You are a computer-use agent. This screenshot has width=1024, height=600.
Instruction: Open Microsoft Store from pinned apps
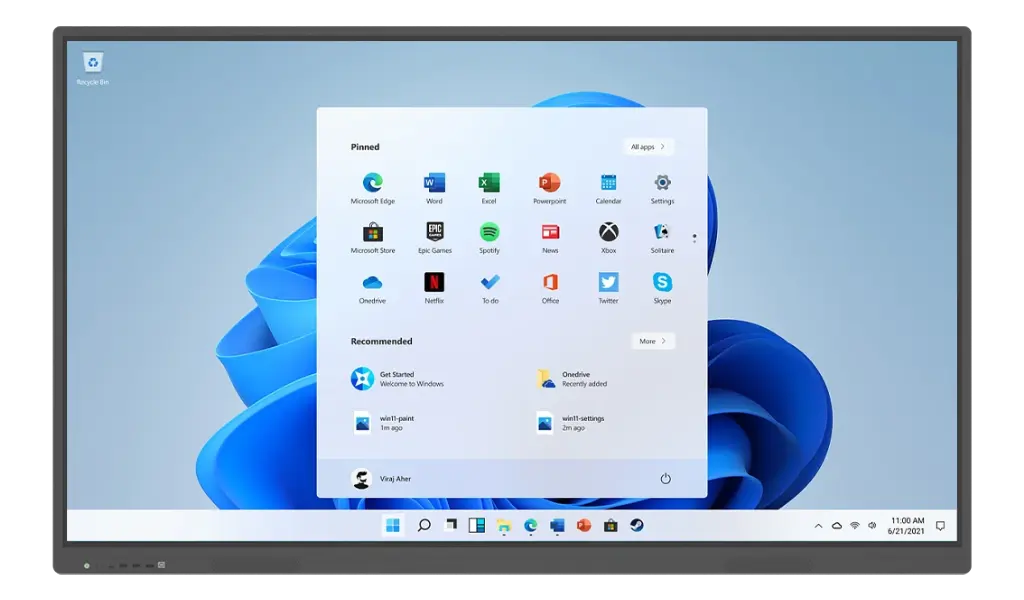tap(373, 238)
